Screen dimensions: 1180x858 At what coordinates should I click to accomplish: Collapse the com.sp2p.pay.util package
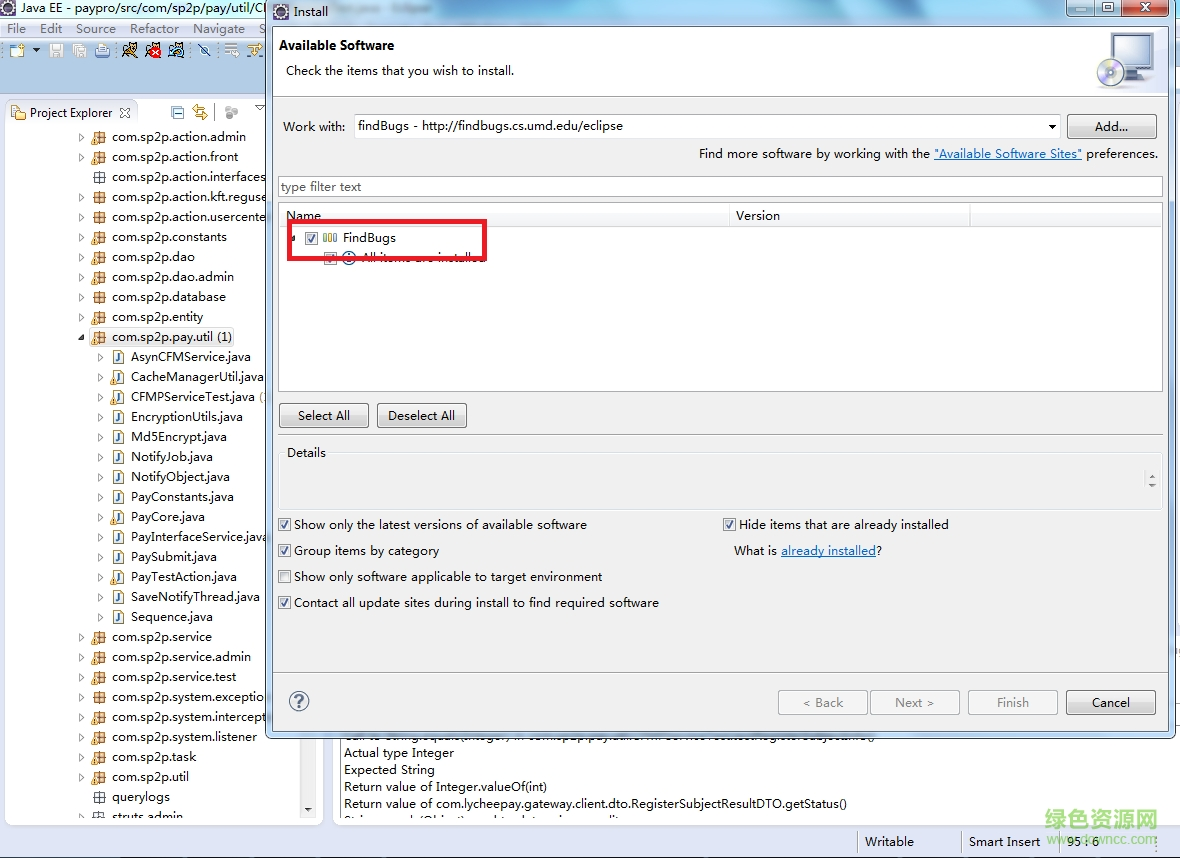tap(82, 337)
